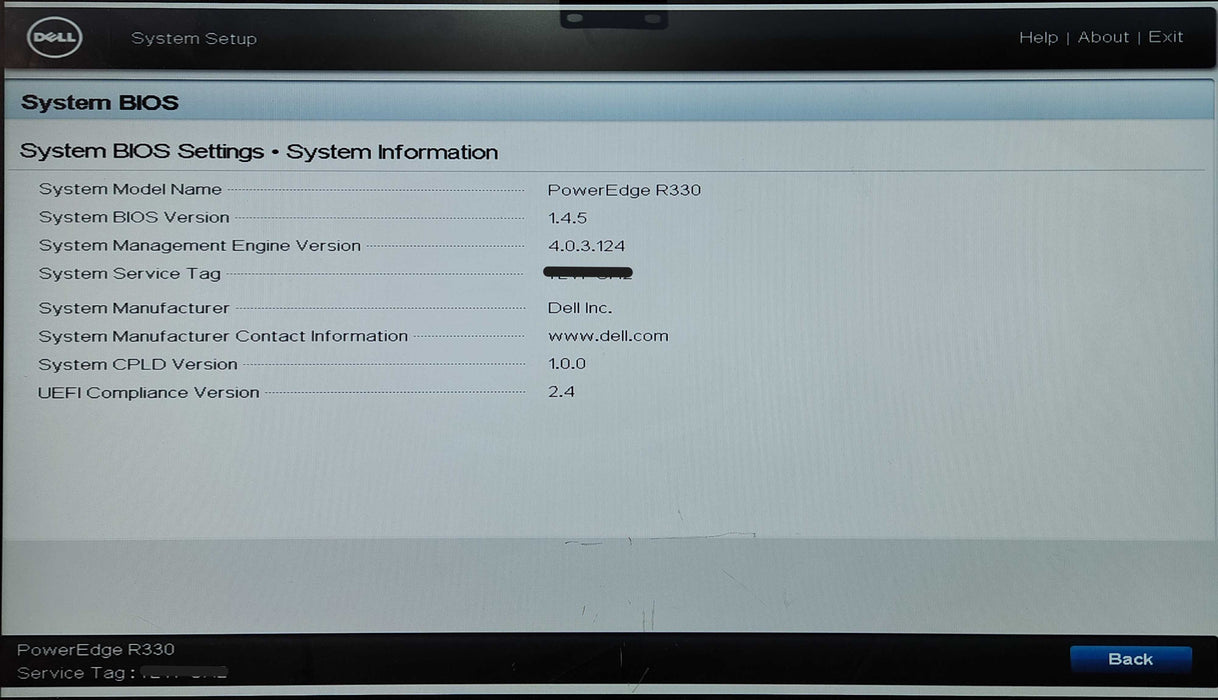This screenshot has width=1218, height=700.
Task: Click PowerEdge R330 in the bottom status bar
Action: [x=96, y=650]
